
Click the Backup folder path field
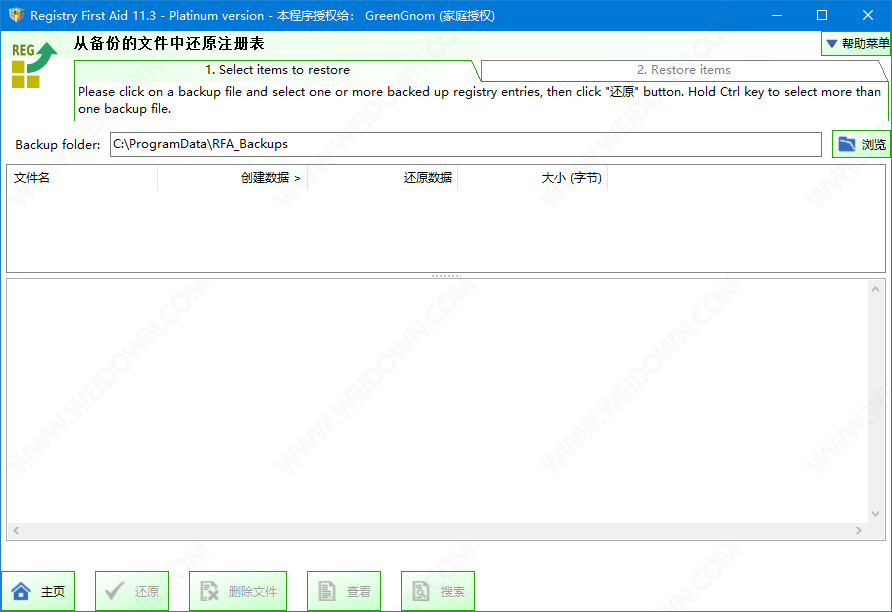pyautogui.click(x=465, y=144)
